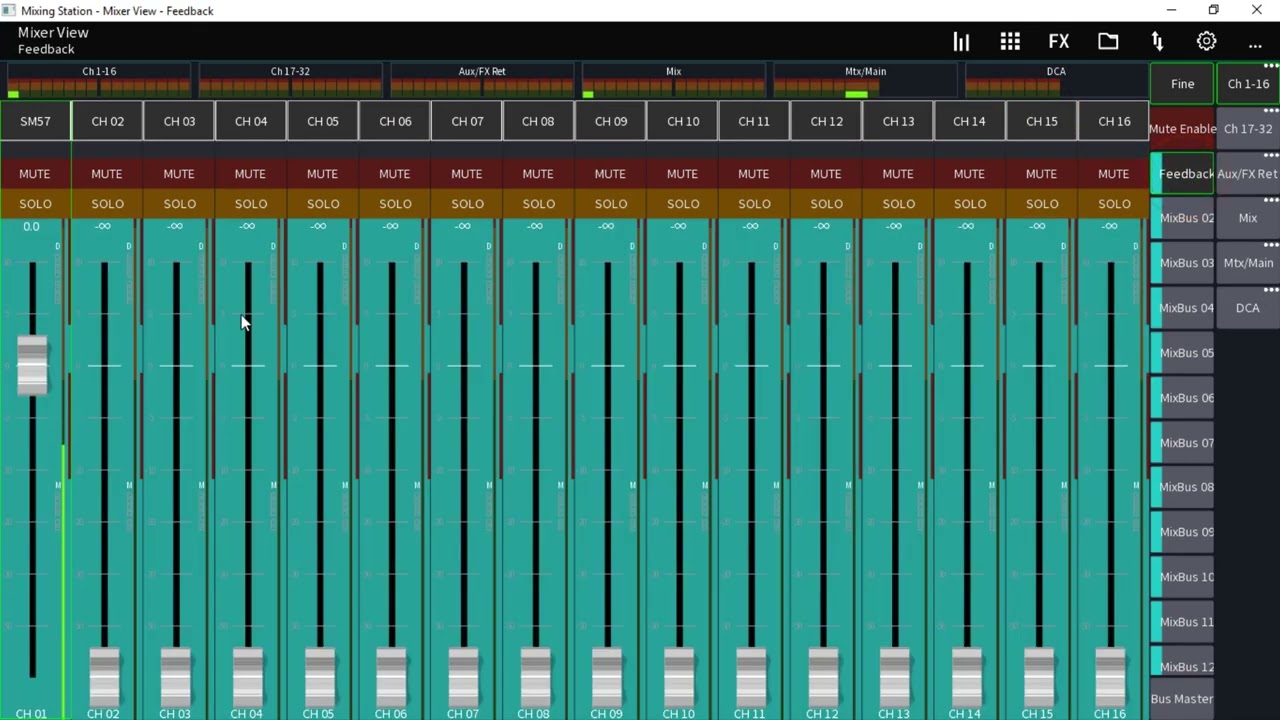Image resolution: width=1280 pixels, height=720 pixels.
Task: Switch to Mtx/Main layer
Action: coord(1248,263)
